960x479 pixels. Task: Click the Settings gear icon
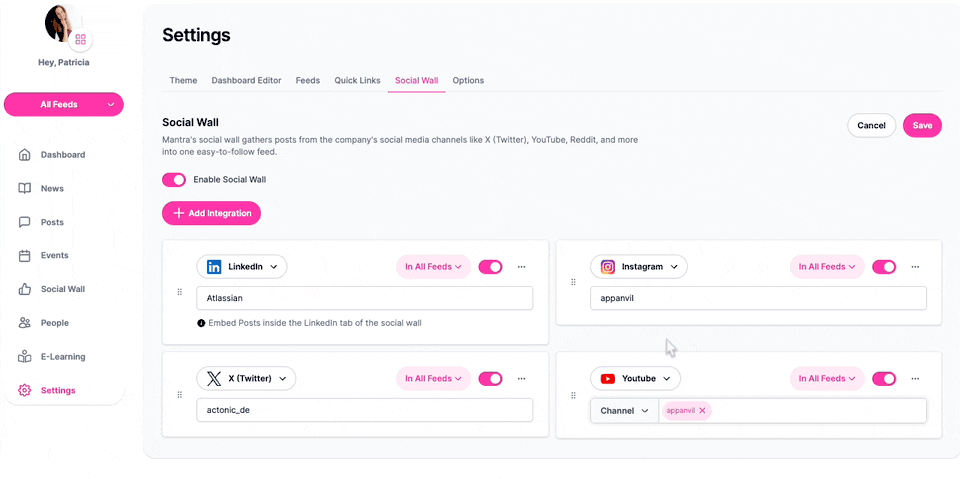[24, 390]
